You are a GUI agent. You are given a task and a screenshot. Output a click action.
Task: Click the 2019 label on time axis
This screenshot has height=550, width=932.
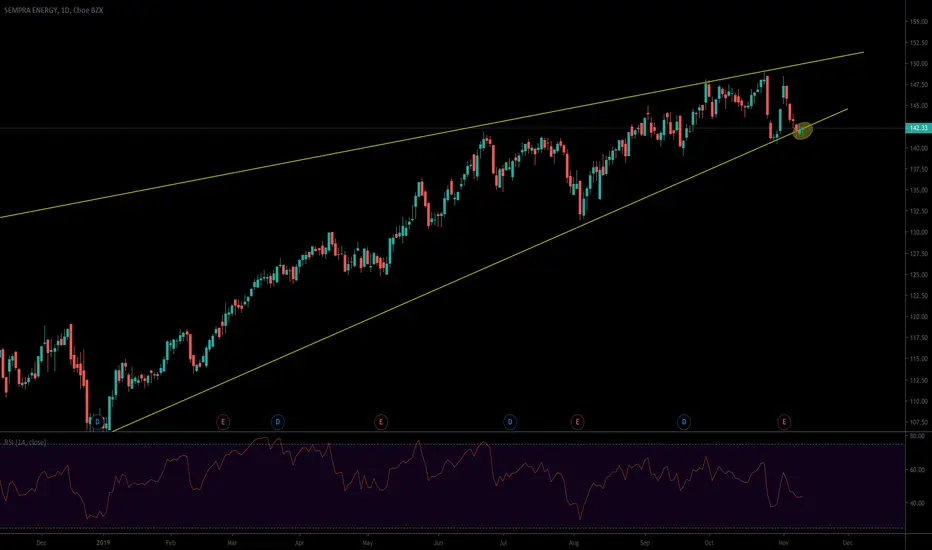pyautogui.click(x=103, y=542)
